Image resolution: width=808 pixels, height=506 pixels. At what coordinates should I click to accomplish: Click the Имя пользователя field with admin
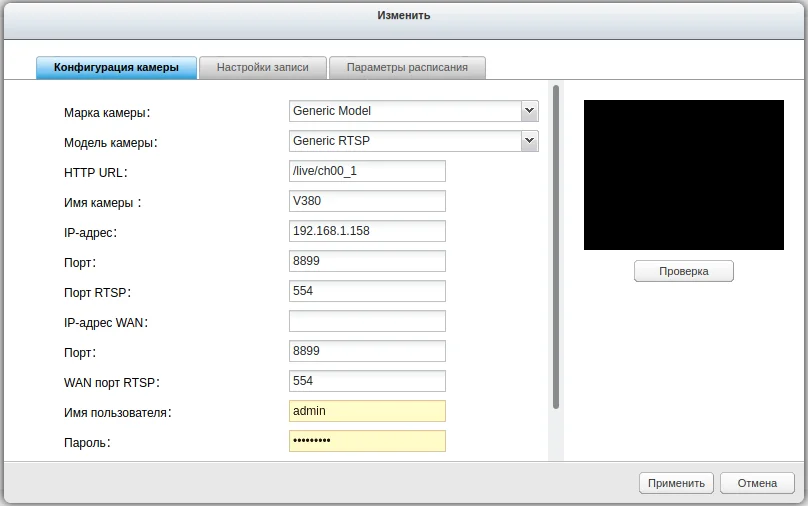(367, 411)
